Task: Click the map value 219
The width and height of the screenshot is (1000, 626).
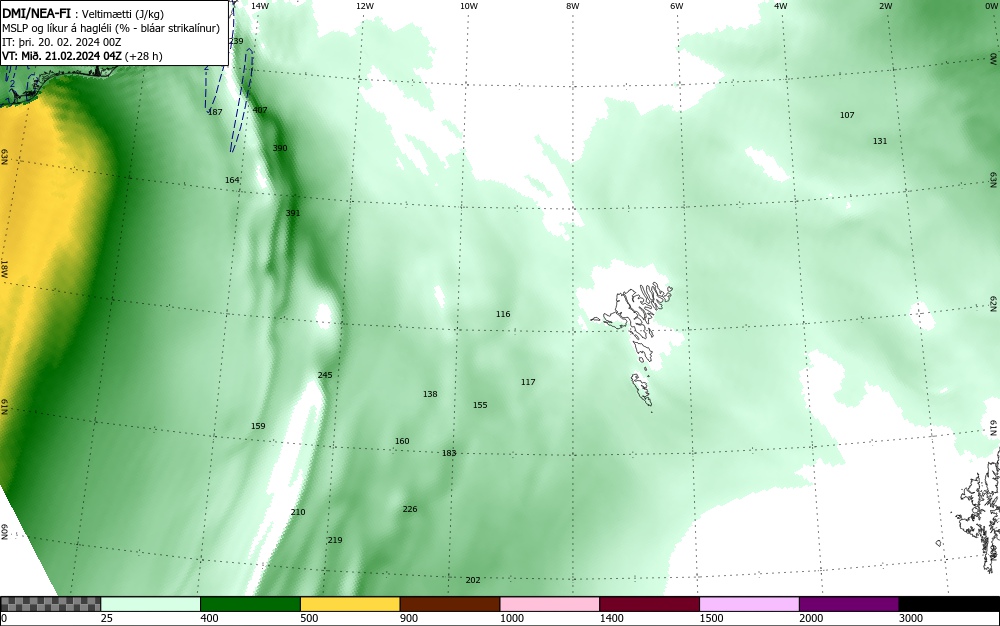Action: [335, 540]
